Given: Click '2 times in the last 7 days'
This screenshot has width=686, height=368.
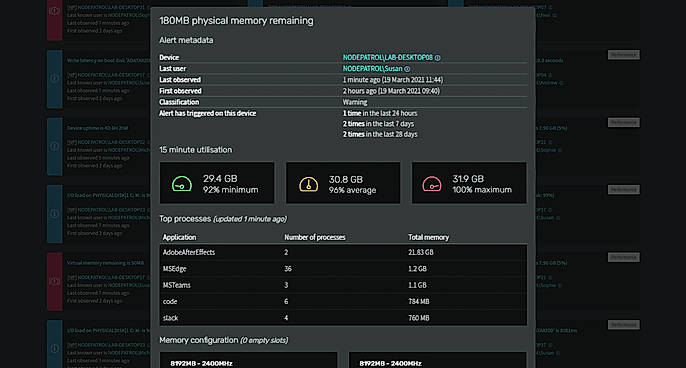Looking at the screenshot, I should 378,124.
